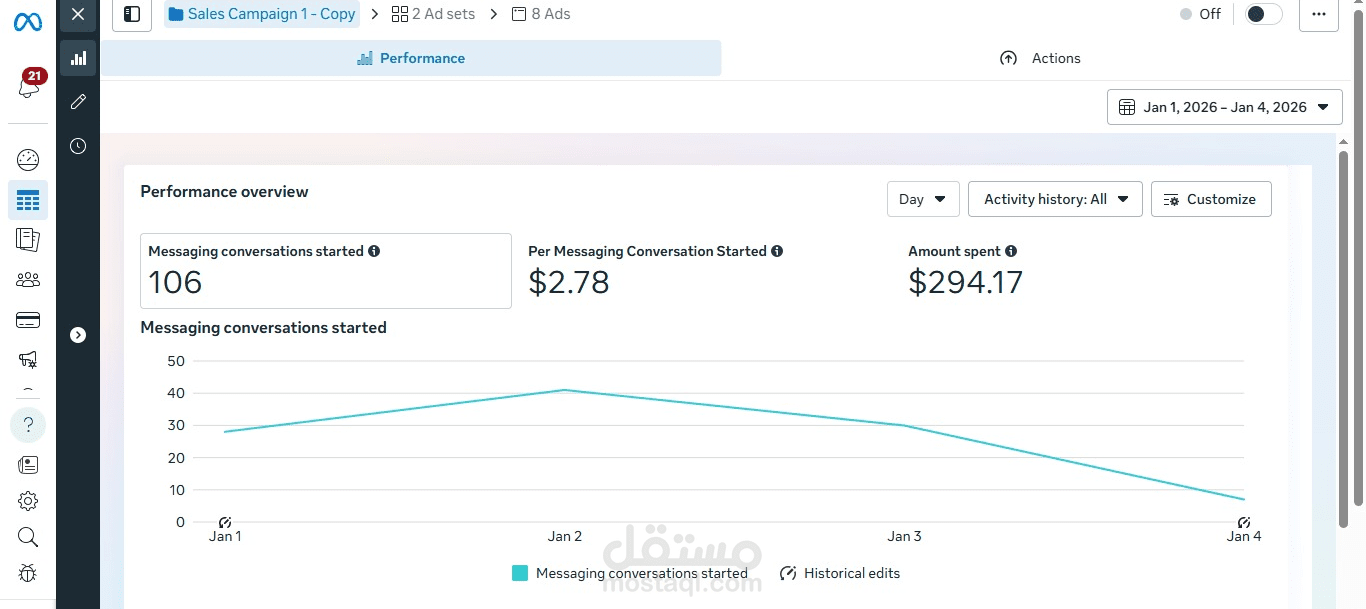Viewport: 1366px width, 609px height.
Task: Turn on the campaign Off toggle switch
Action: (1263, 14)
